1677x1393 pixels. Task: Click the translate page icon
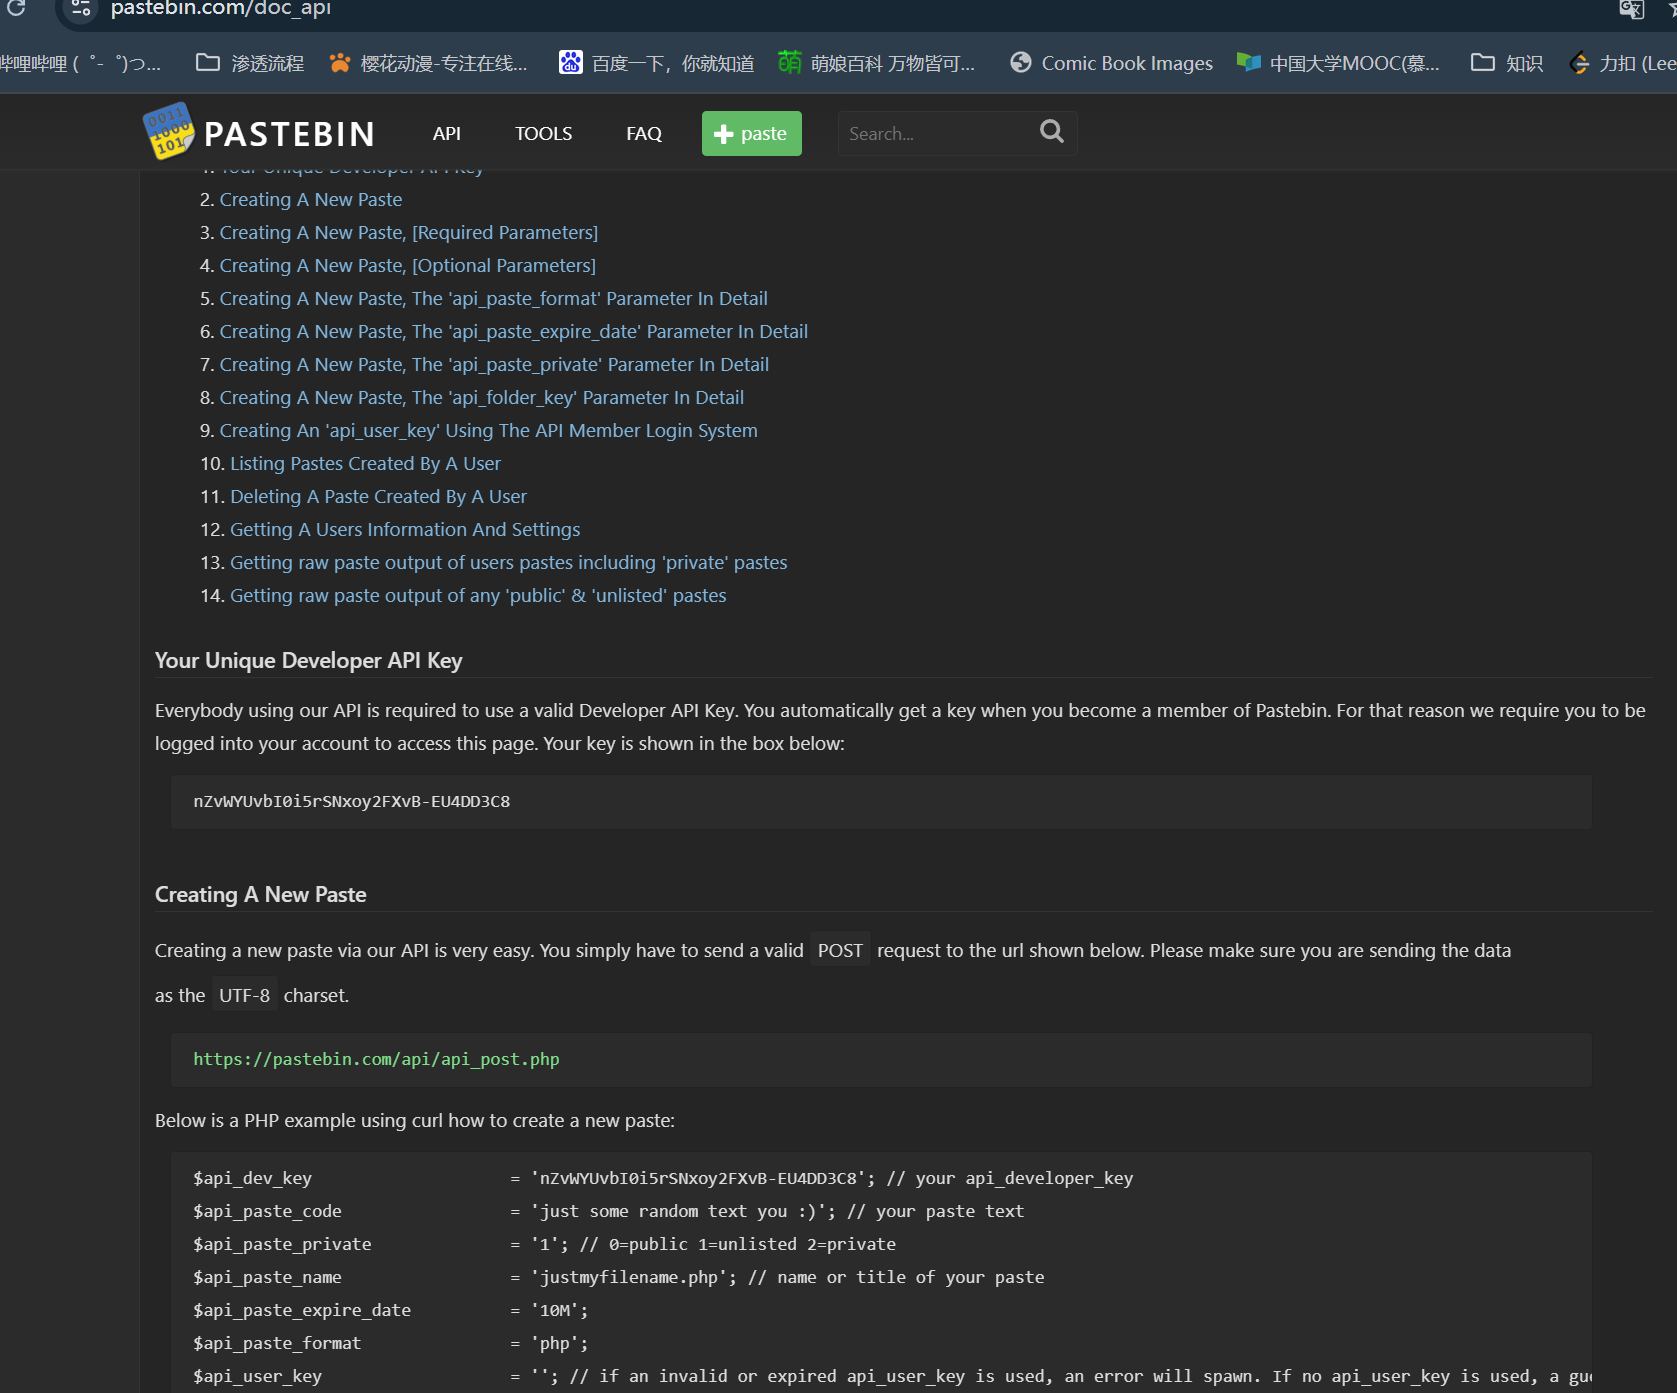coord(1631,9)
